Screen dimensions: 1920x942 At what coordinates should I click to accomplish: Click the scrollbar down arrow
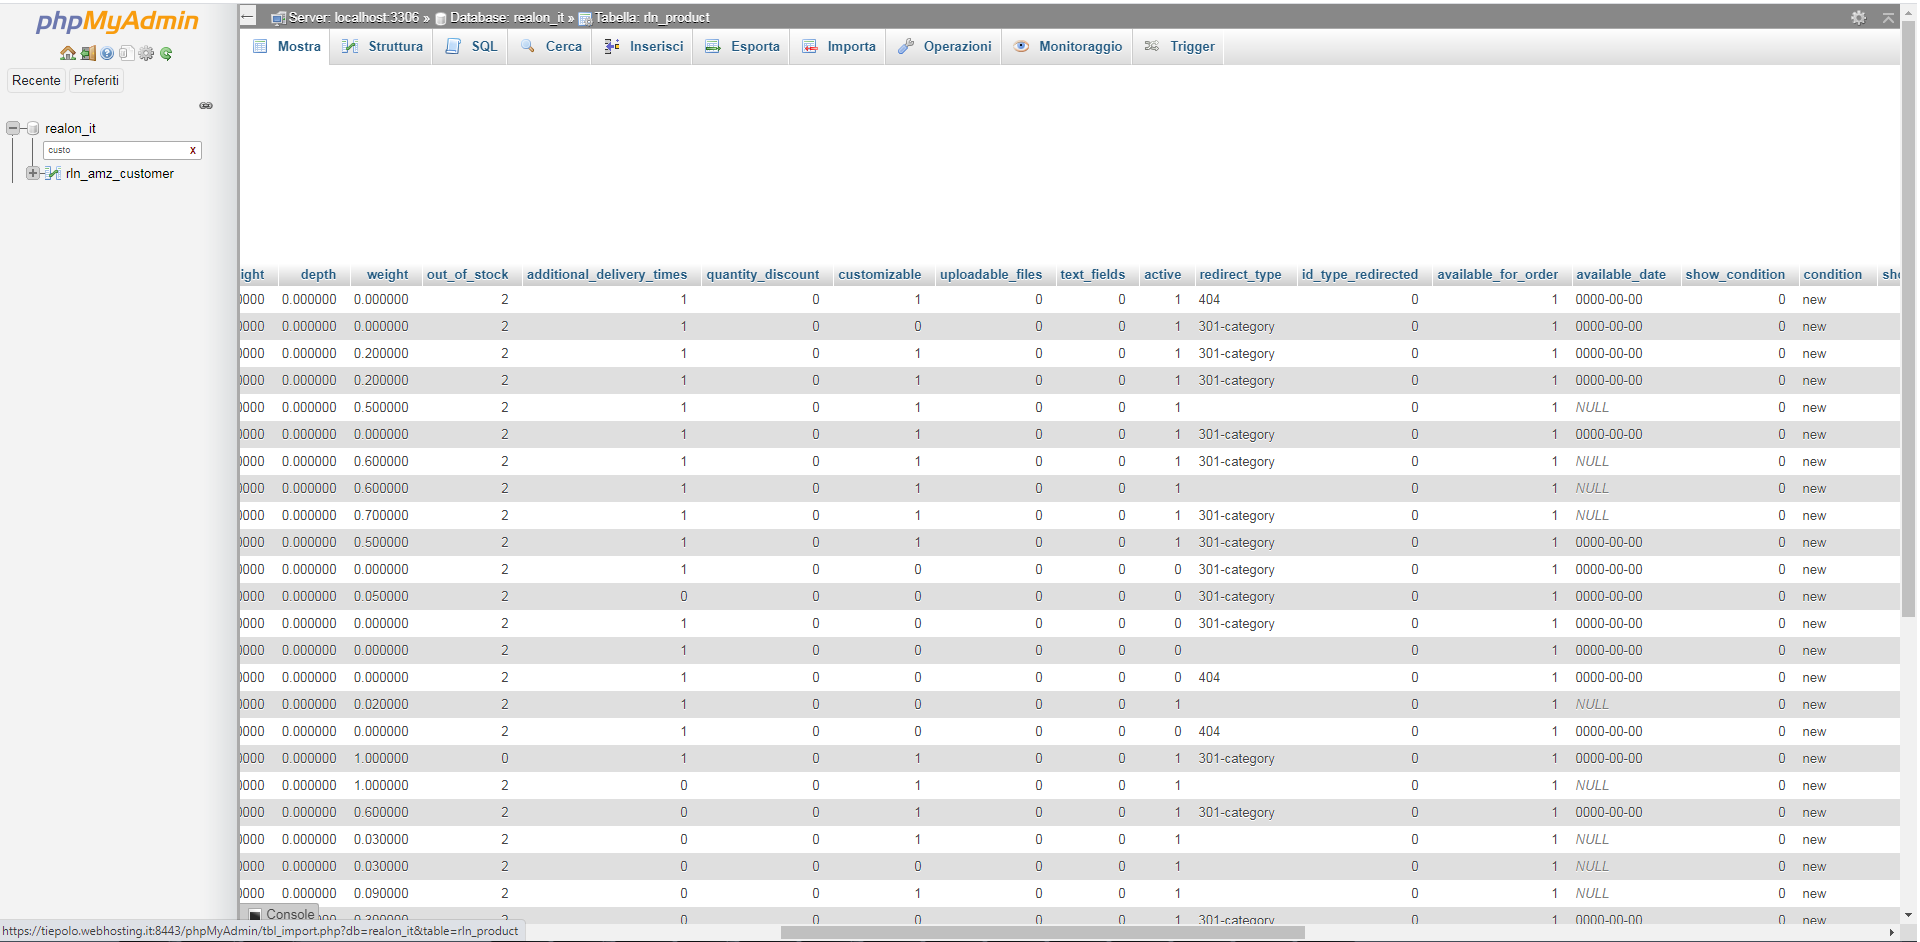(1908, 914)
